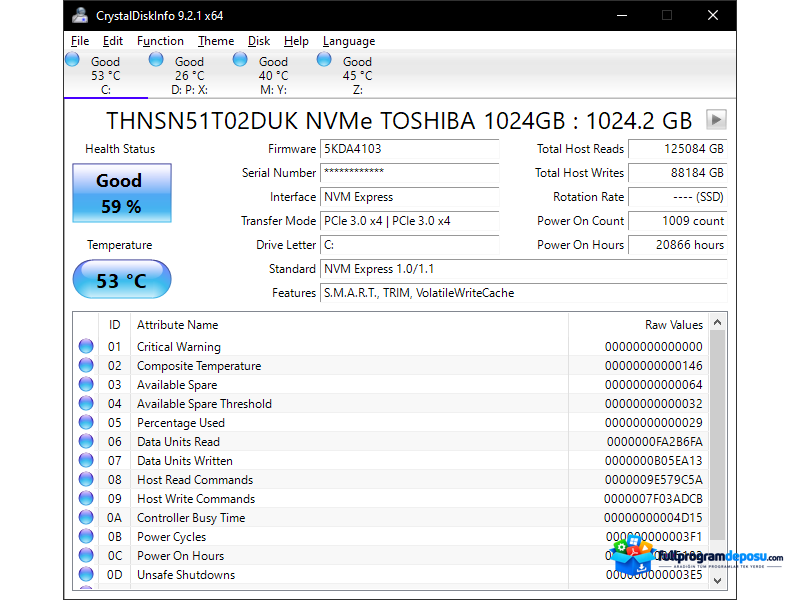Click the Power On Count value
Screen dimensions: 800x600
678,221
